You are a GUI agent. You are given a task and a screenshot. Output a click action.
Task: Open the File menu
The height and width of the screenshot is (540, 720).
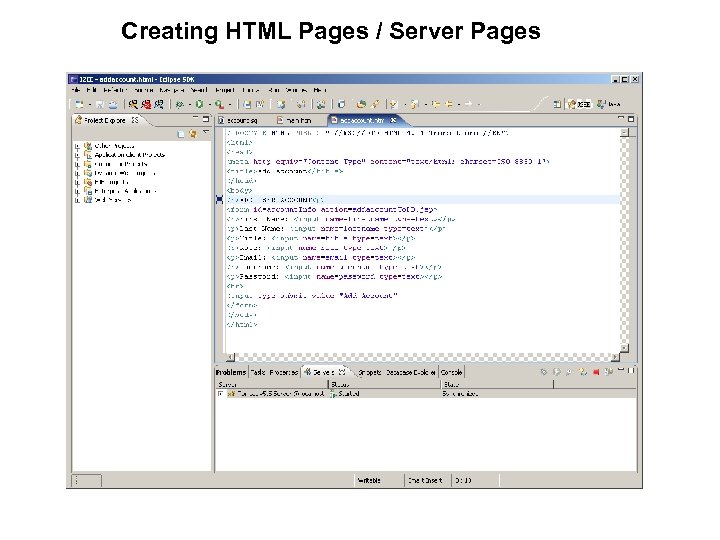pos(77,90)
